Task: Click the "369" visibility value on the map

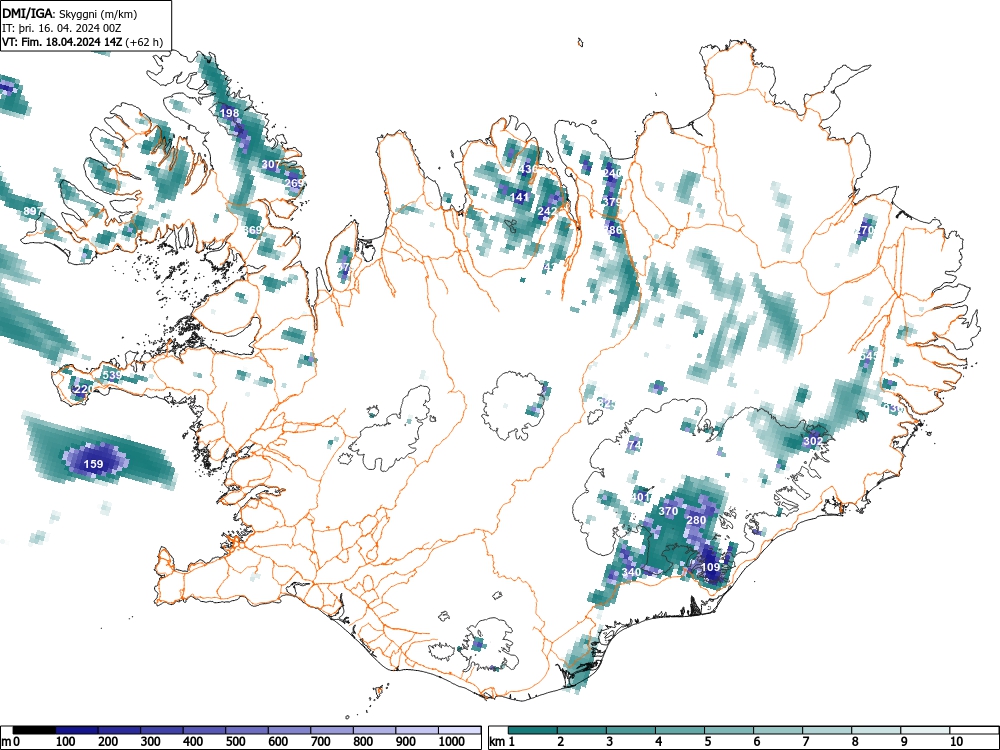Action: 253,230
